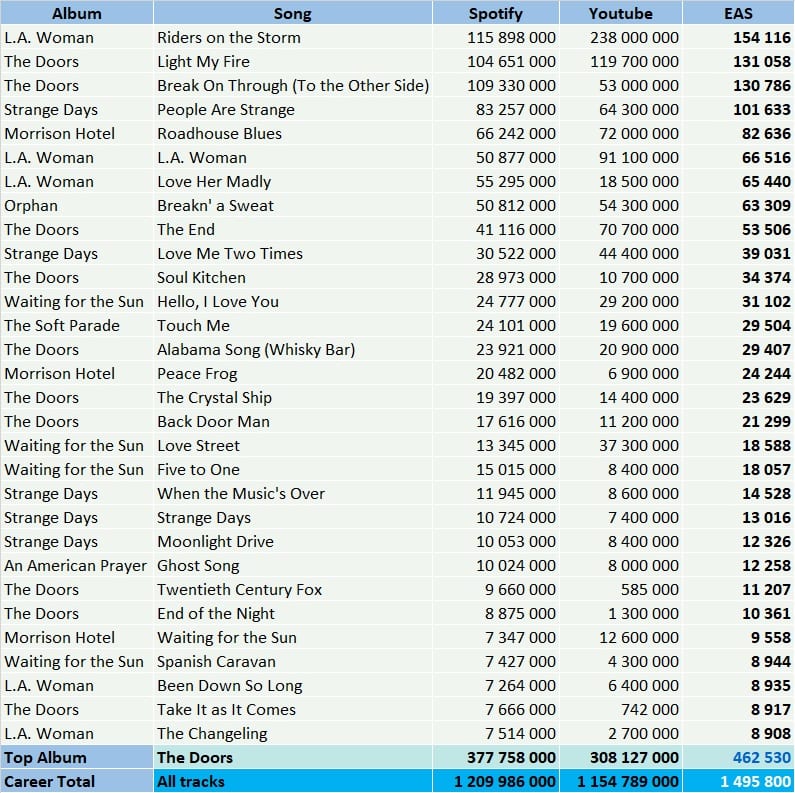The image size is (795, 793).
Task: Select the 'Riders on the Storm' song cell
Action: pos(293,38)
